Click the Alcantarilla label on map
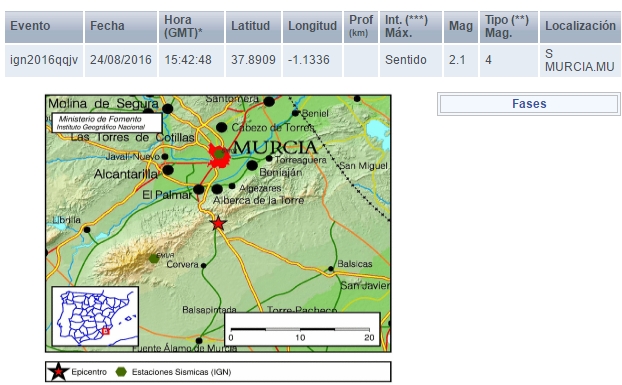 [x=126, y=174]
